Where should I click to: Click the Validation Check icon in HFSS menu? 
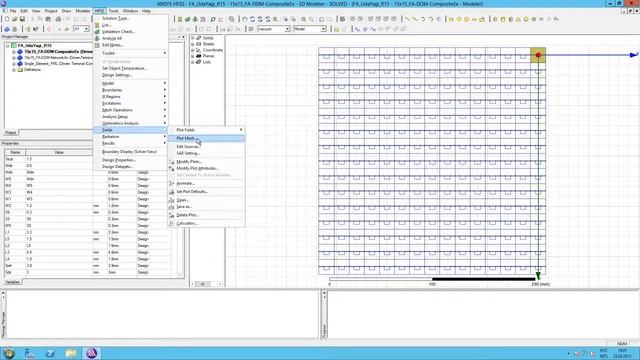(97, 31)
